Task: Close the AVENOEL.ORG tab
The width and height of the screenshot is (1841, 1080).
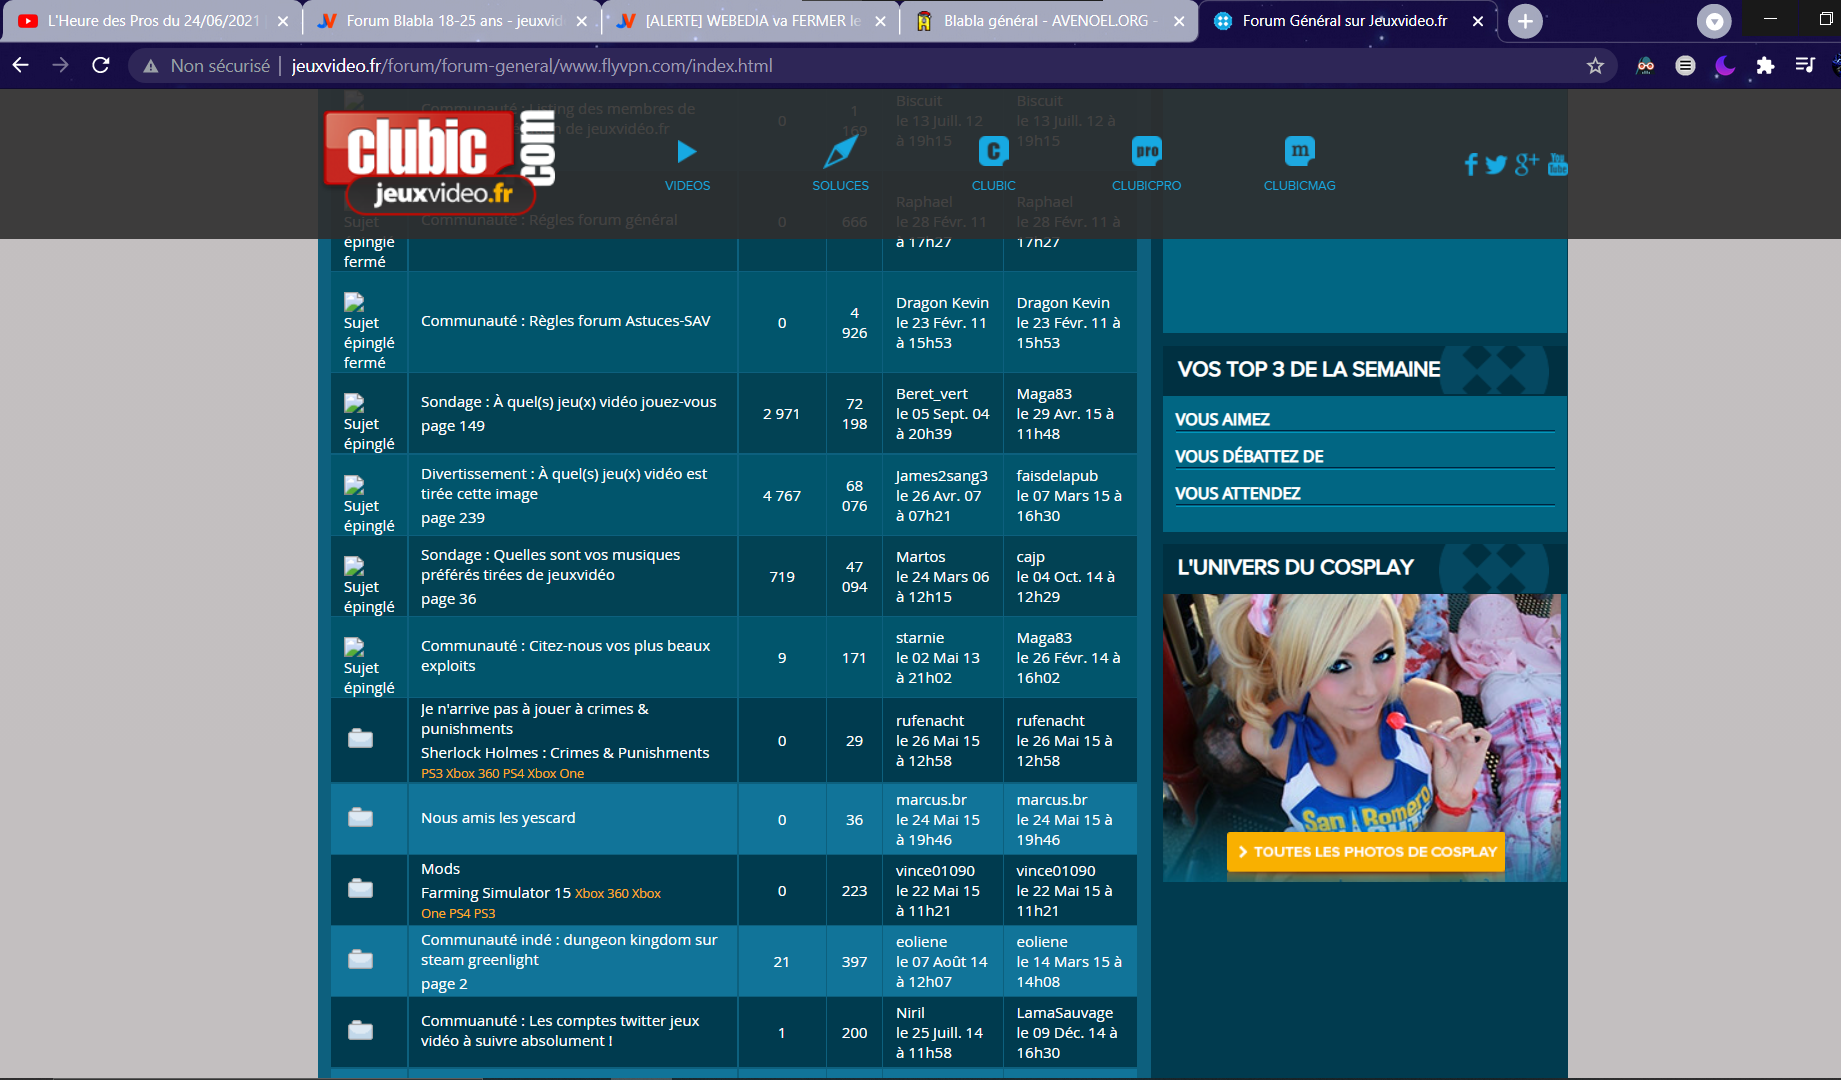Action: click(x=1179, y=21)
